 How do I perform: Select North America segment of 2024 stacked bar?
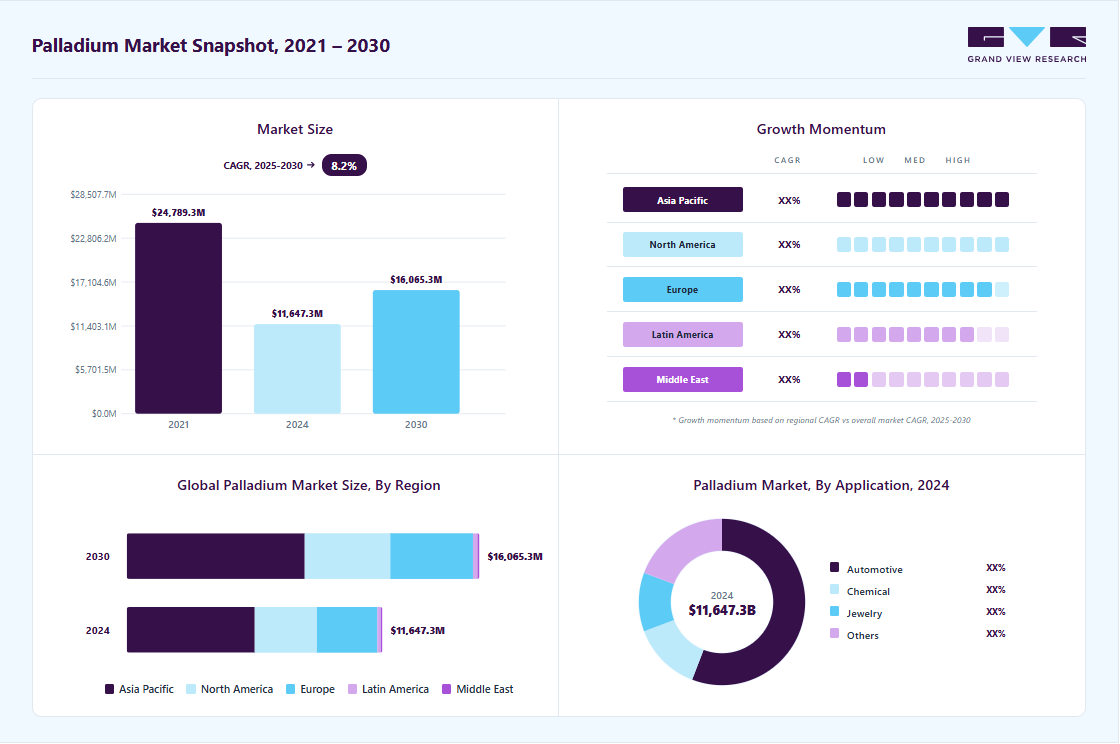pyautogui.click(x=286, y=630)
